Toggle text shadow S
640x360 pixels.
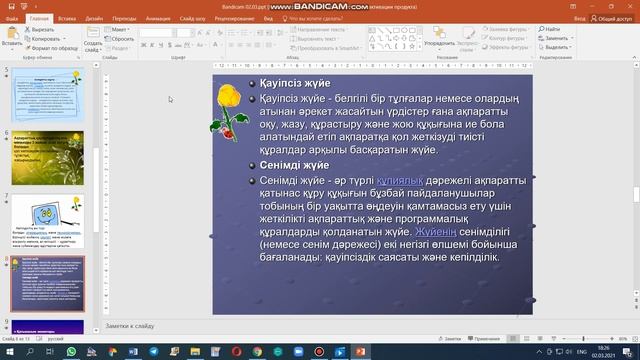click(x=170, y=45)
